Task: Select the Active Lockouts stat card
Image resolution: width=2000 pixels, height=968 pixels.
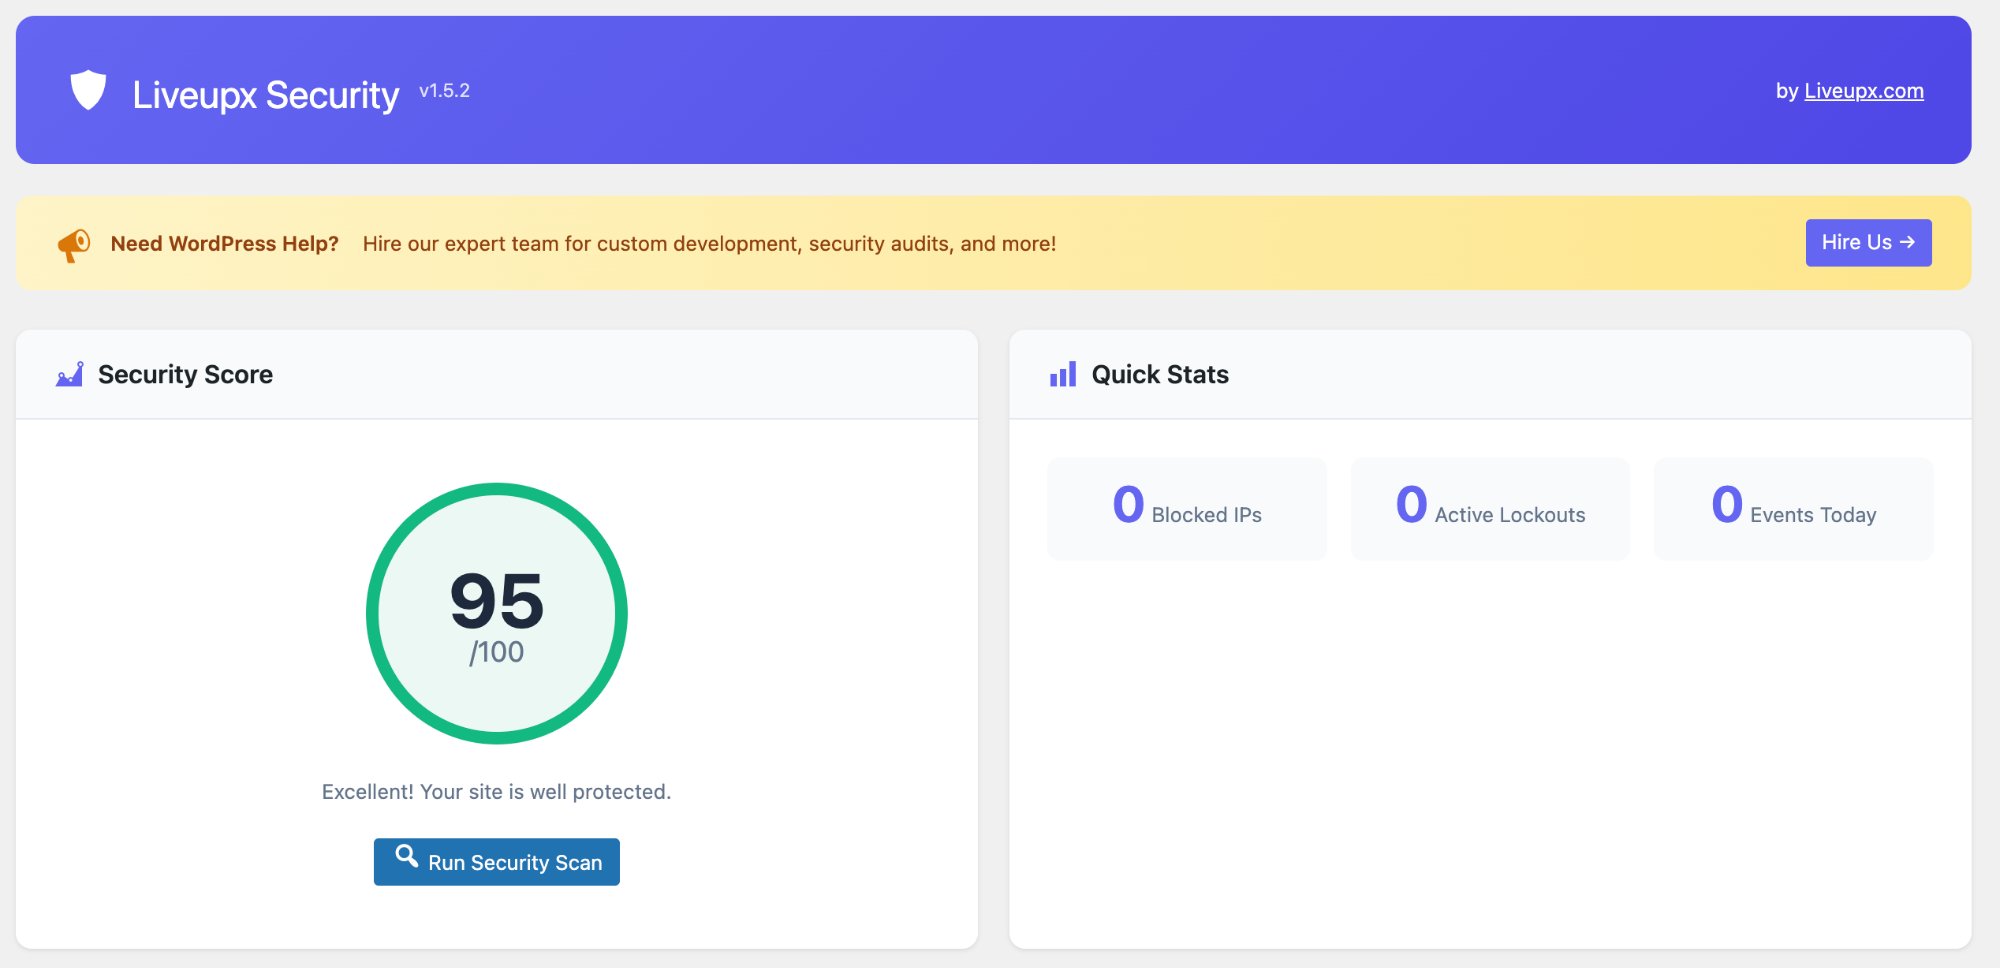Action: point(1490,509)
